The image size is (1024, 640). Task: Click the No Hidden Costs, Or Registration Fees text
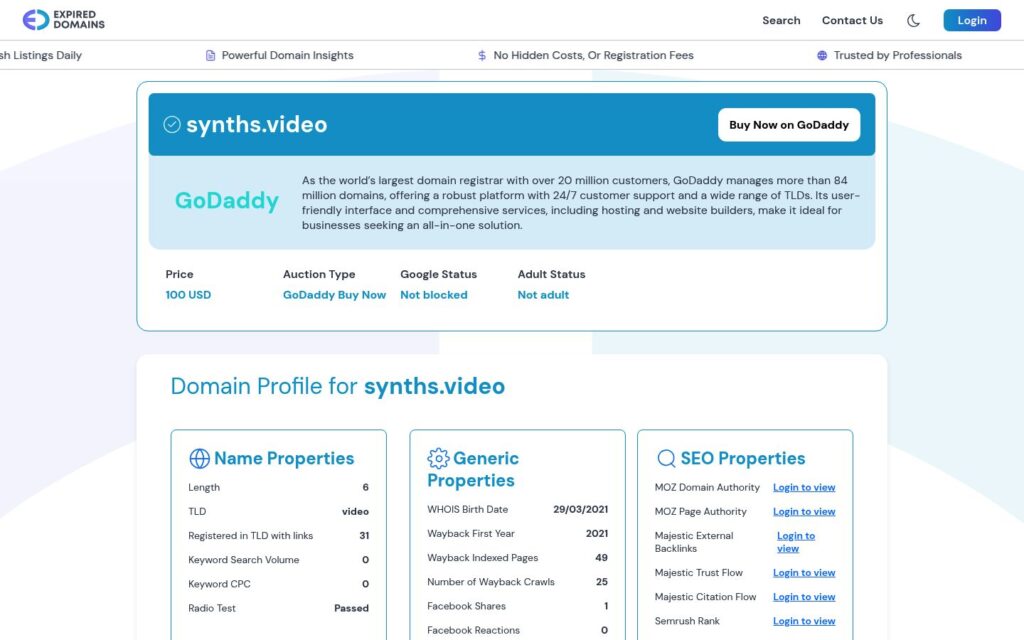pos(594,56)
